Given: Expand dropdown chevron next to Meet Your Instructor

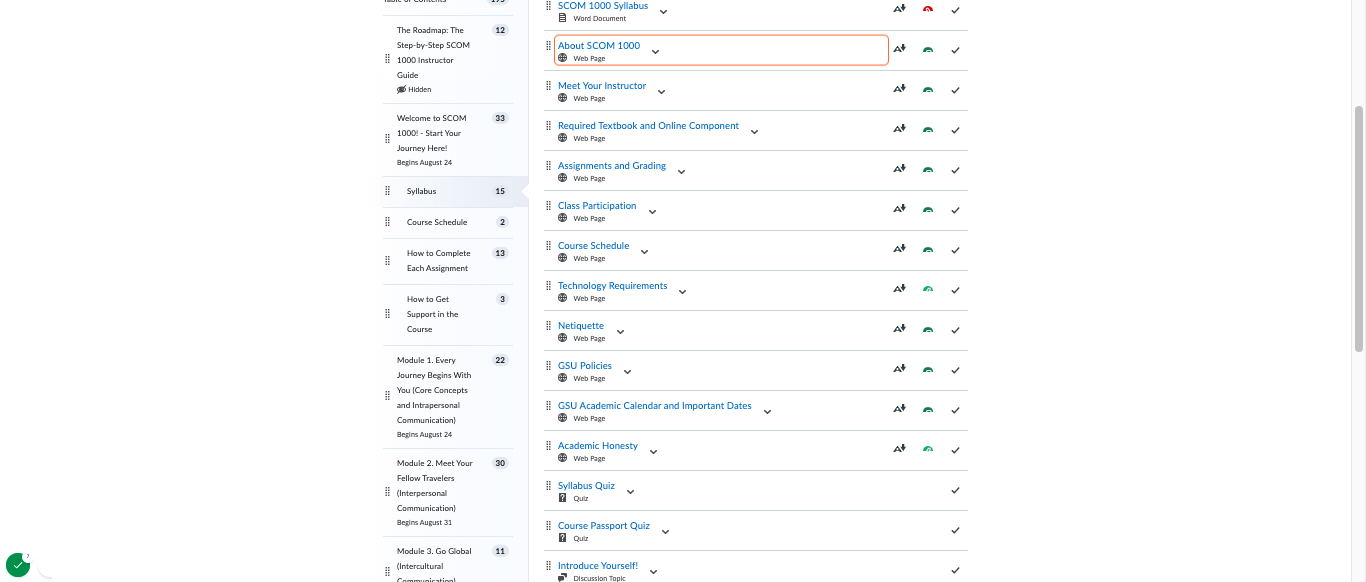Looking at the screenshot, I should (661, 92).
